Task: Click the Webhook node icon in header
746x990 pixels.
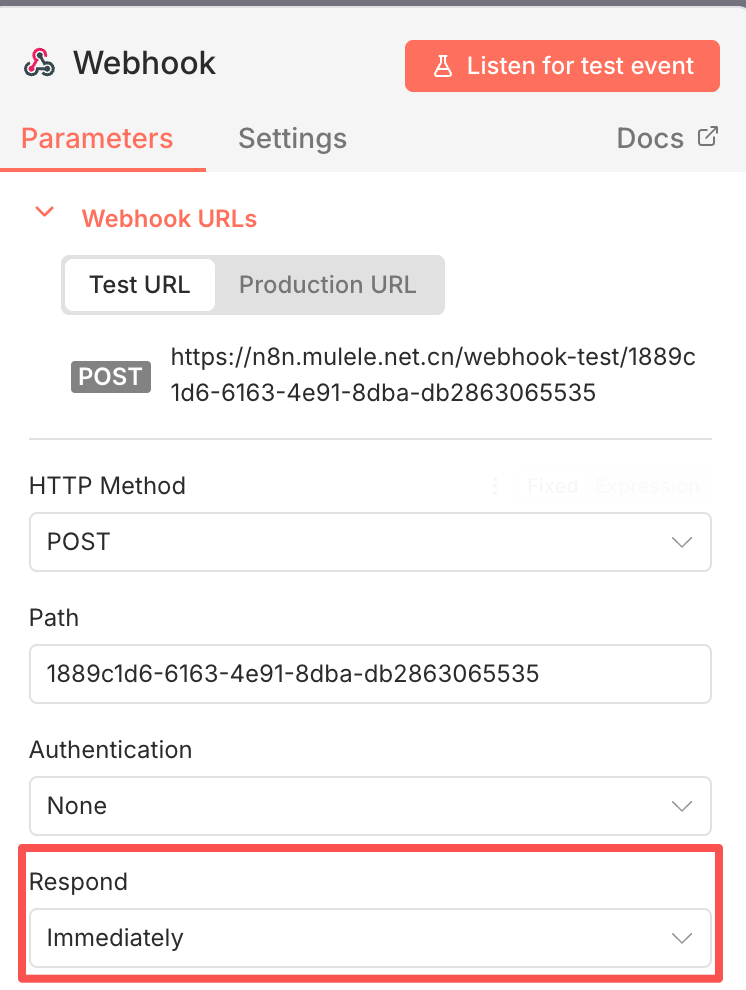Action: click(40, 64)
